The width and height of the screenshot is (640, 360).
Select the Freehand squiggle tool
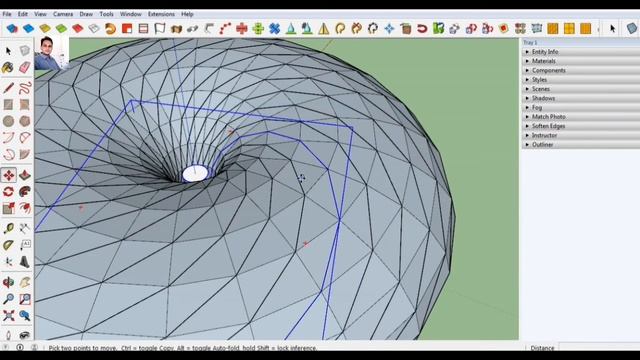click(24, 88)
